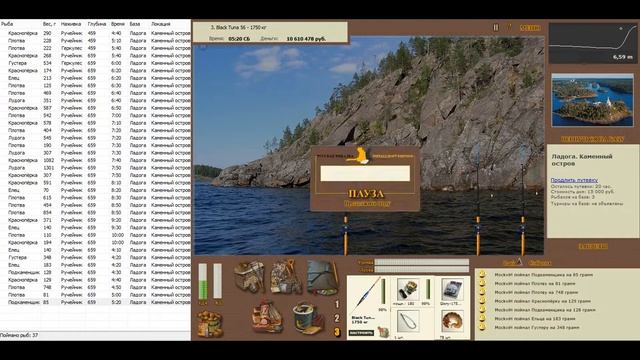This screenshot has height=360, width=640.
Task: Click the orange button below the location info panel
Action: pos(593,246)
